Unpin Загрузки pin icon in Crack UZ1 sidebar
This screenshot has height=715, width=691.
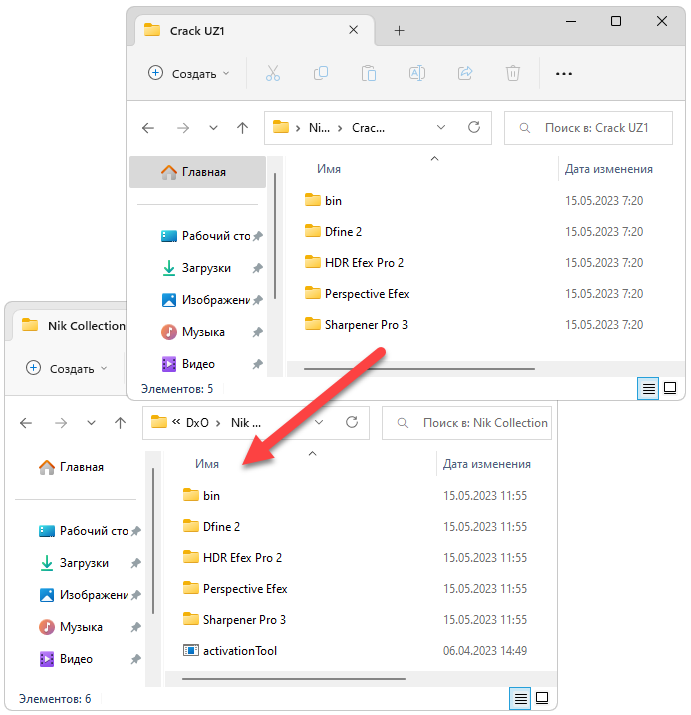tap(258, 268)
